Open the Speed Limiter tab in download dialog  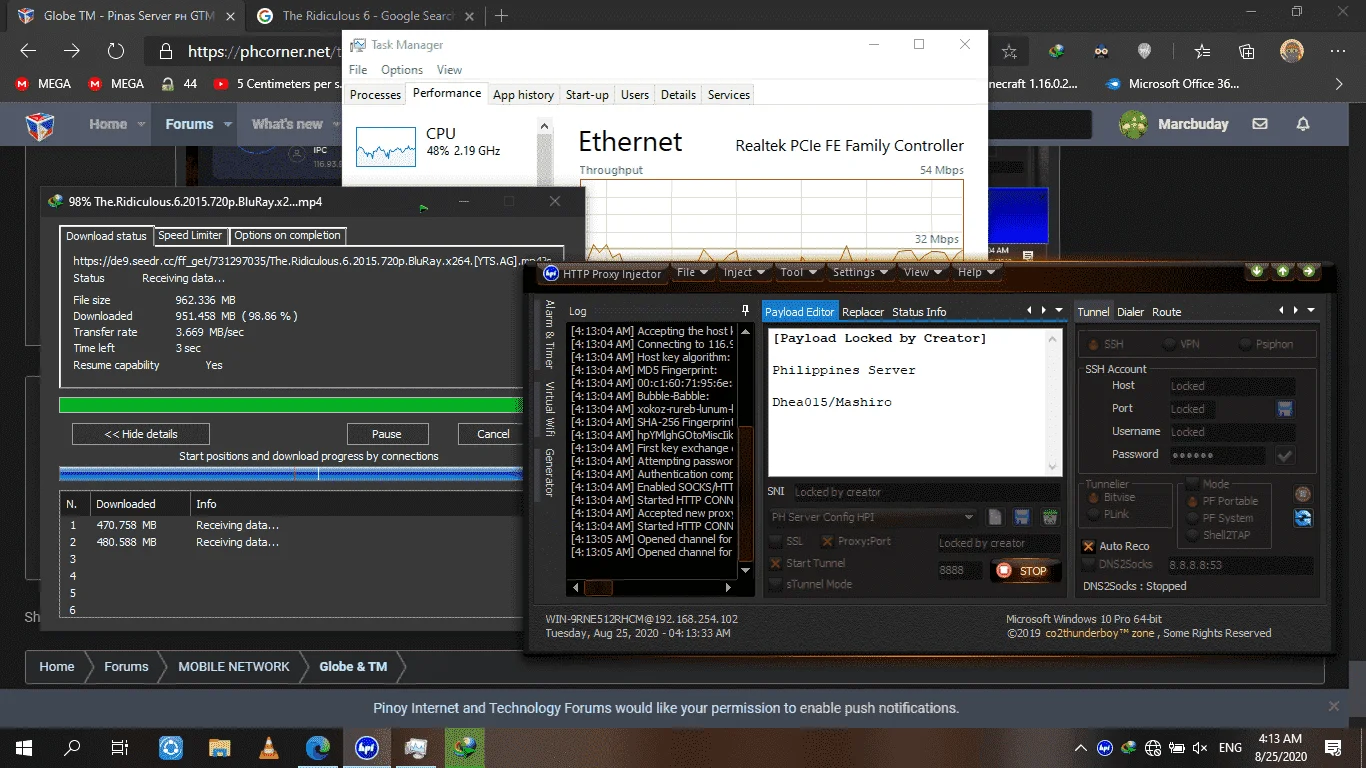(190, 236)
